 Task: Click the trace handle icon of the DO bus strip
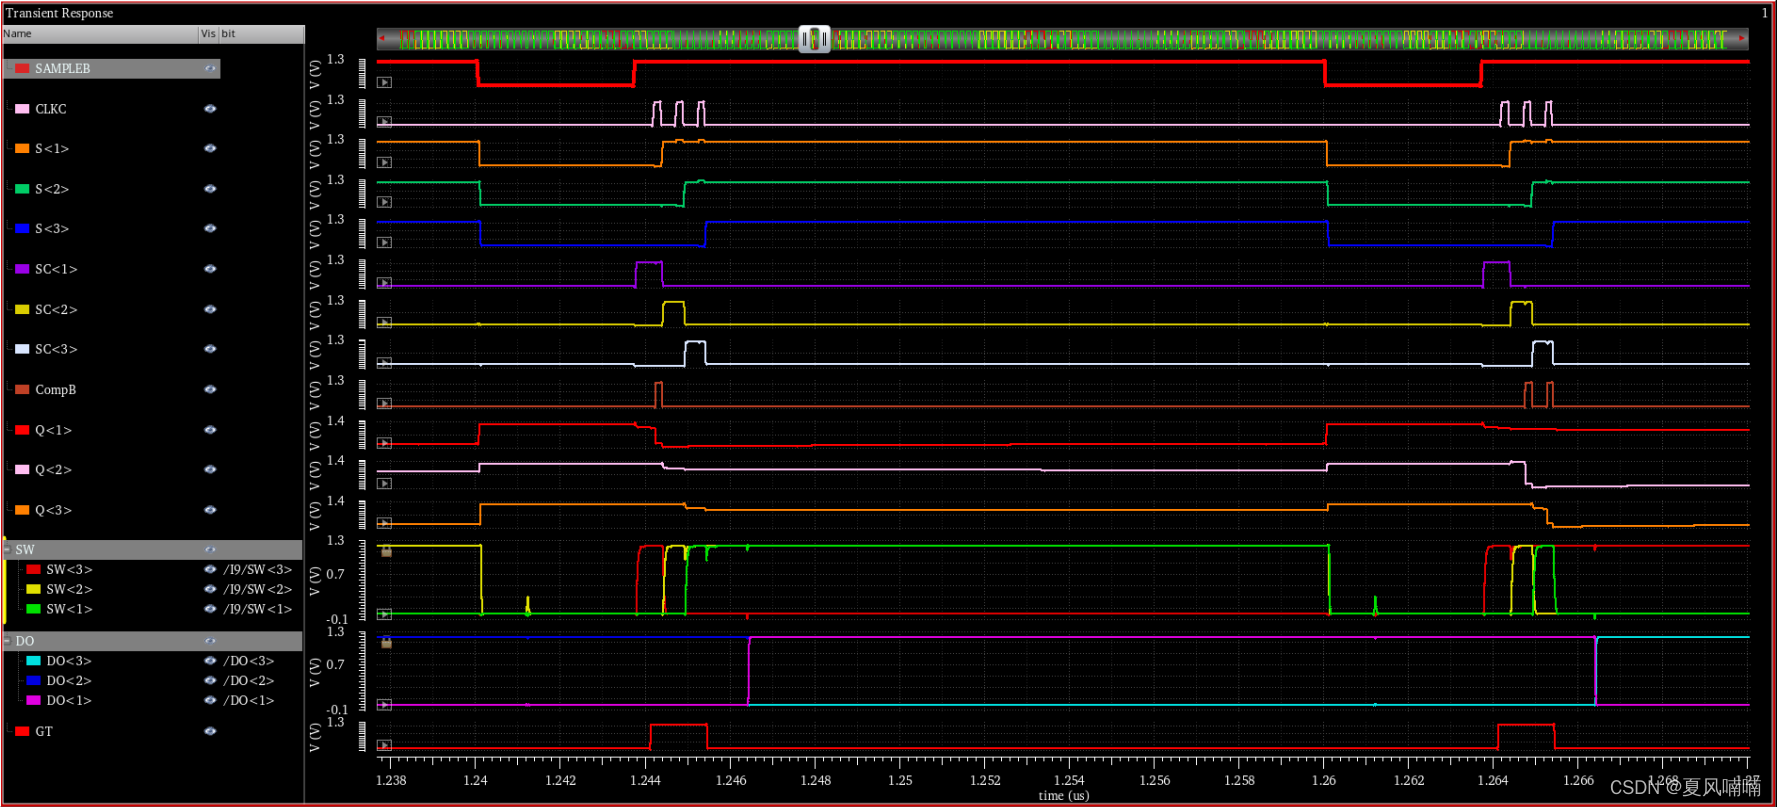384,705
